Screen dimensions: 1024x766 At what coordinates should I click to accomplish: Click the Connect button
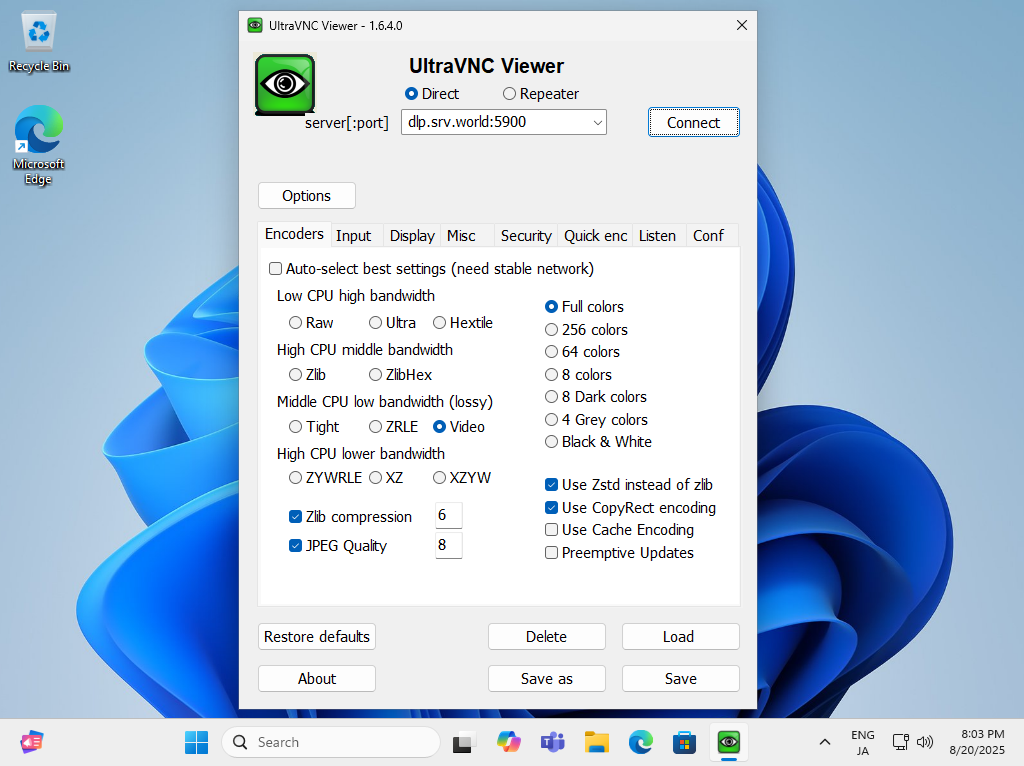(694, 122)
